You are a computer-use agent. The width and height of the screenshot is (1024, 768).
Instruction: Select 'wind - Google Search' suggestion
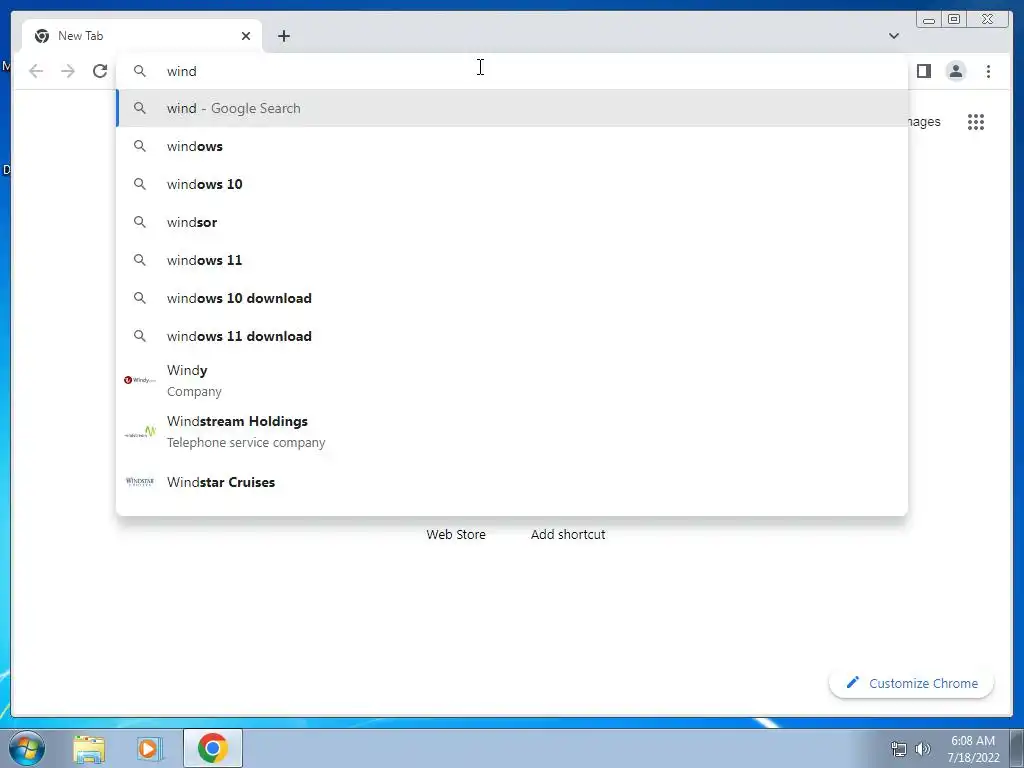coord(511,108)
